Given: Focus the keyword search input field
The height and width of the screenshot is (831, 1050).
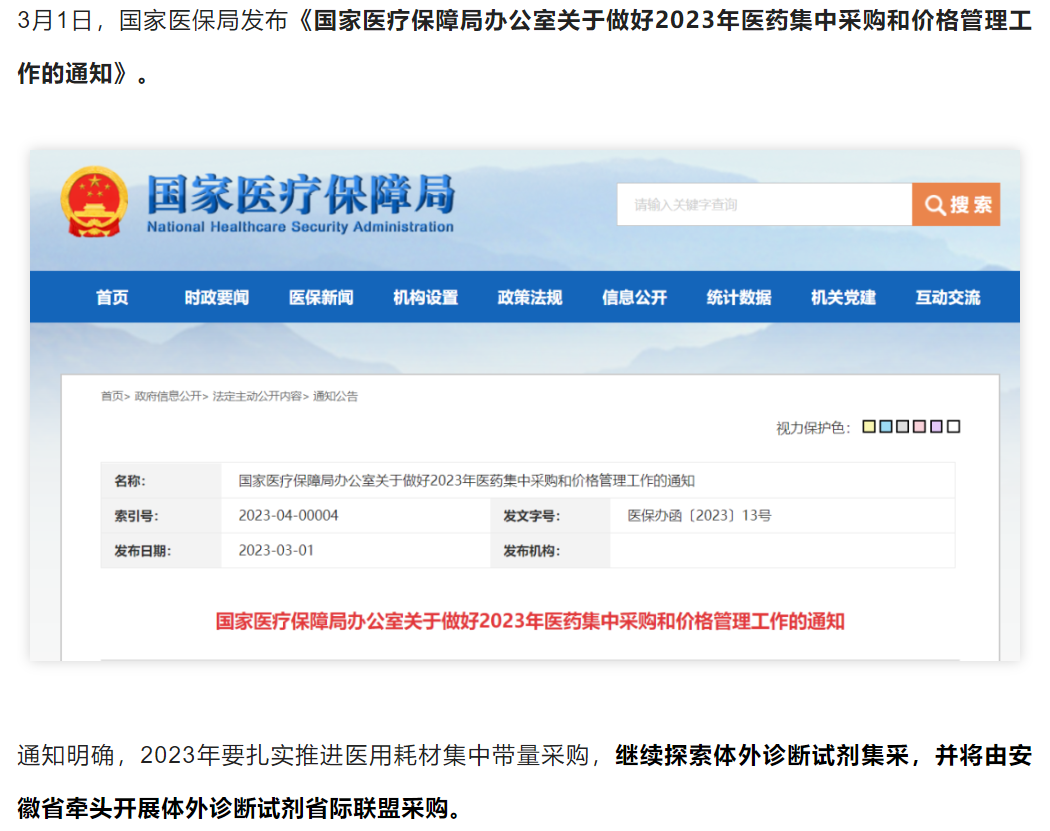Looking at the screenshot, I should tap(764, 204).
